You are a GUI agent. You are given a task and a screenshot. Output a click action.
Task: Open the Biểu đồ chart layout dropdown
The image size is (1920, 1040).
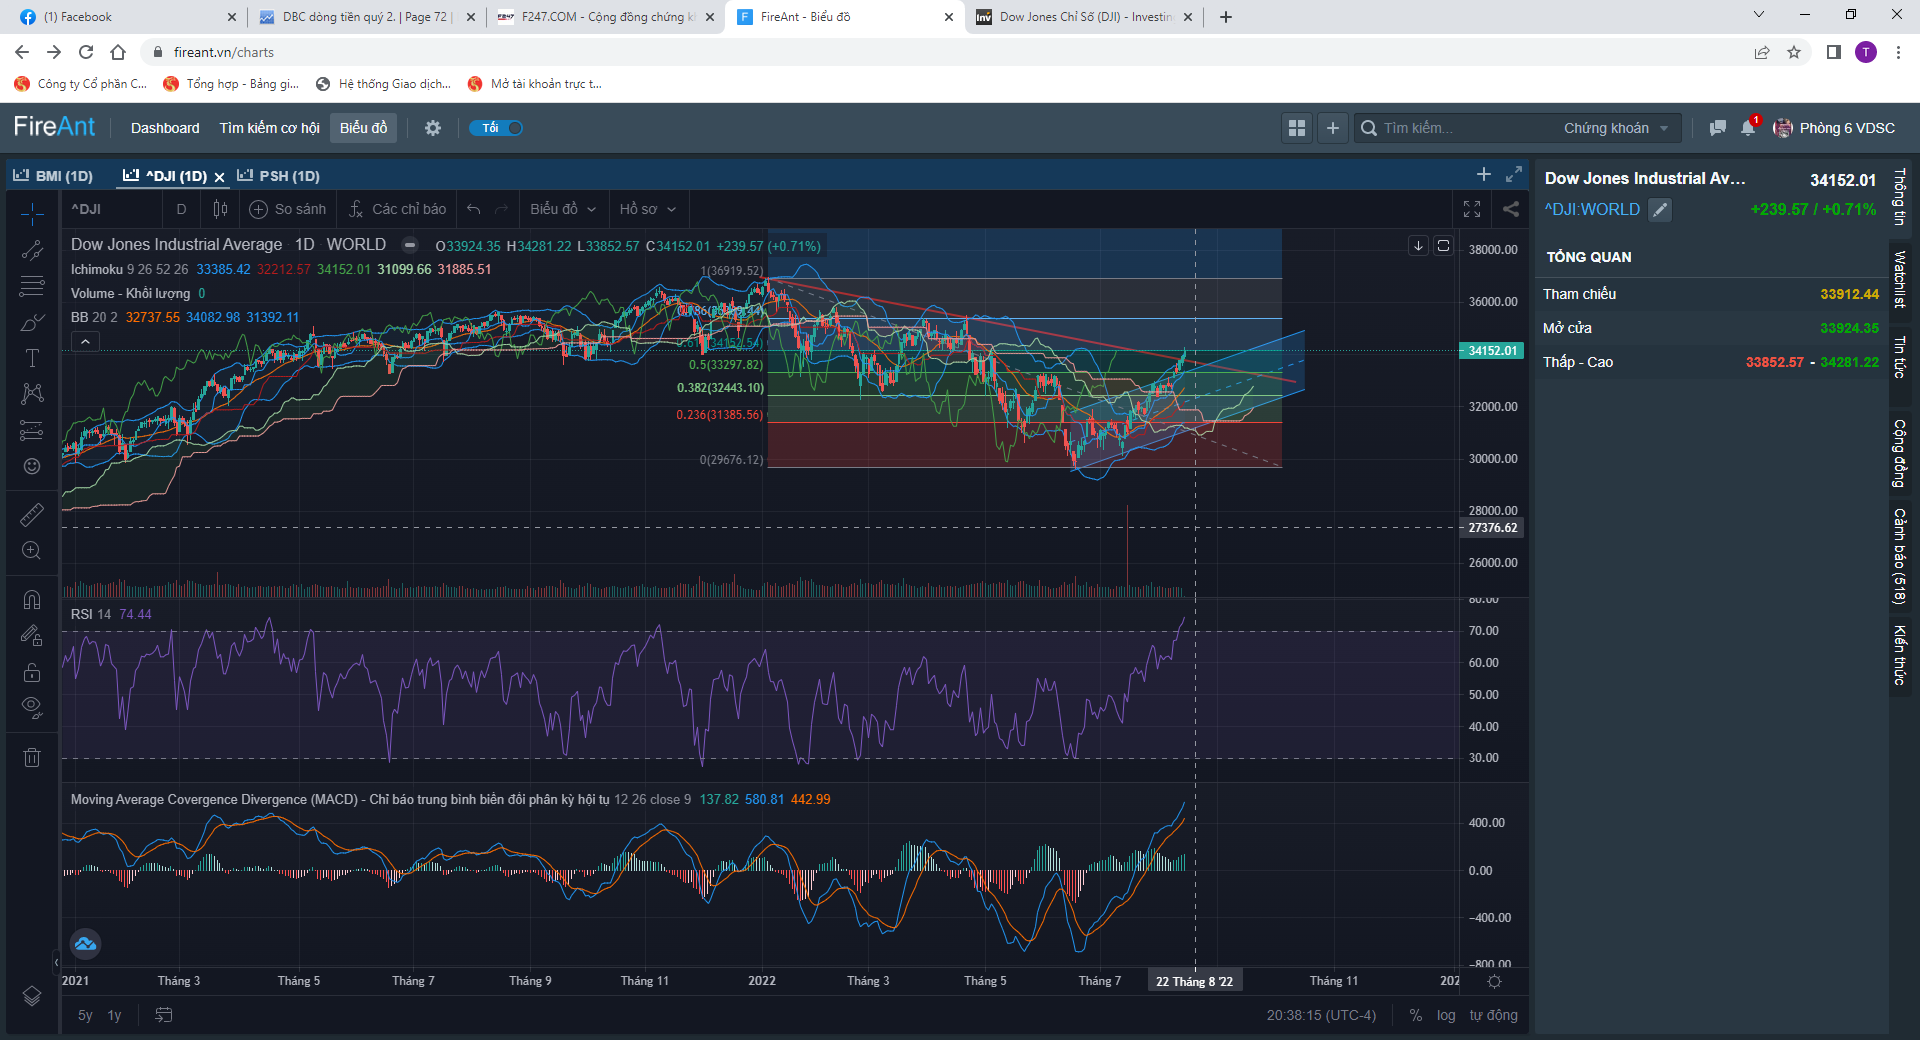click(x=563, y=209)
